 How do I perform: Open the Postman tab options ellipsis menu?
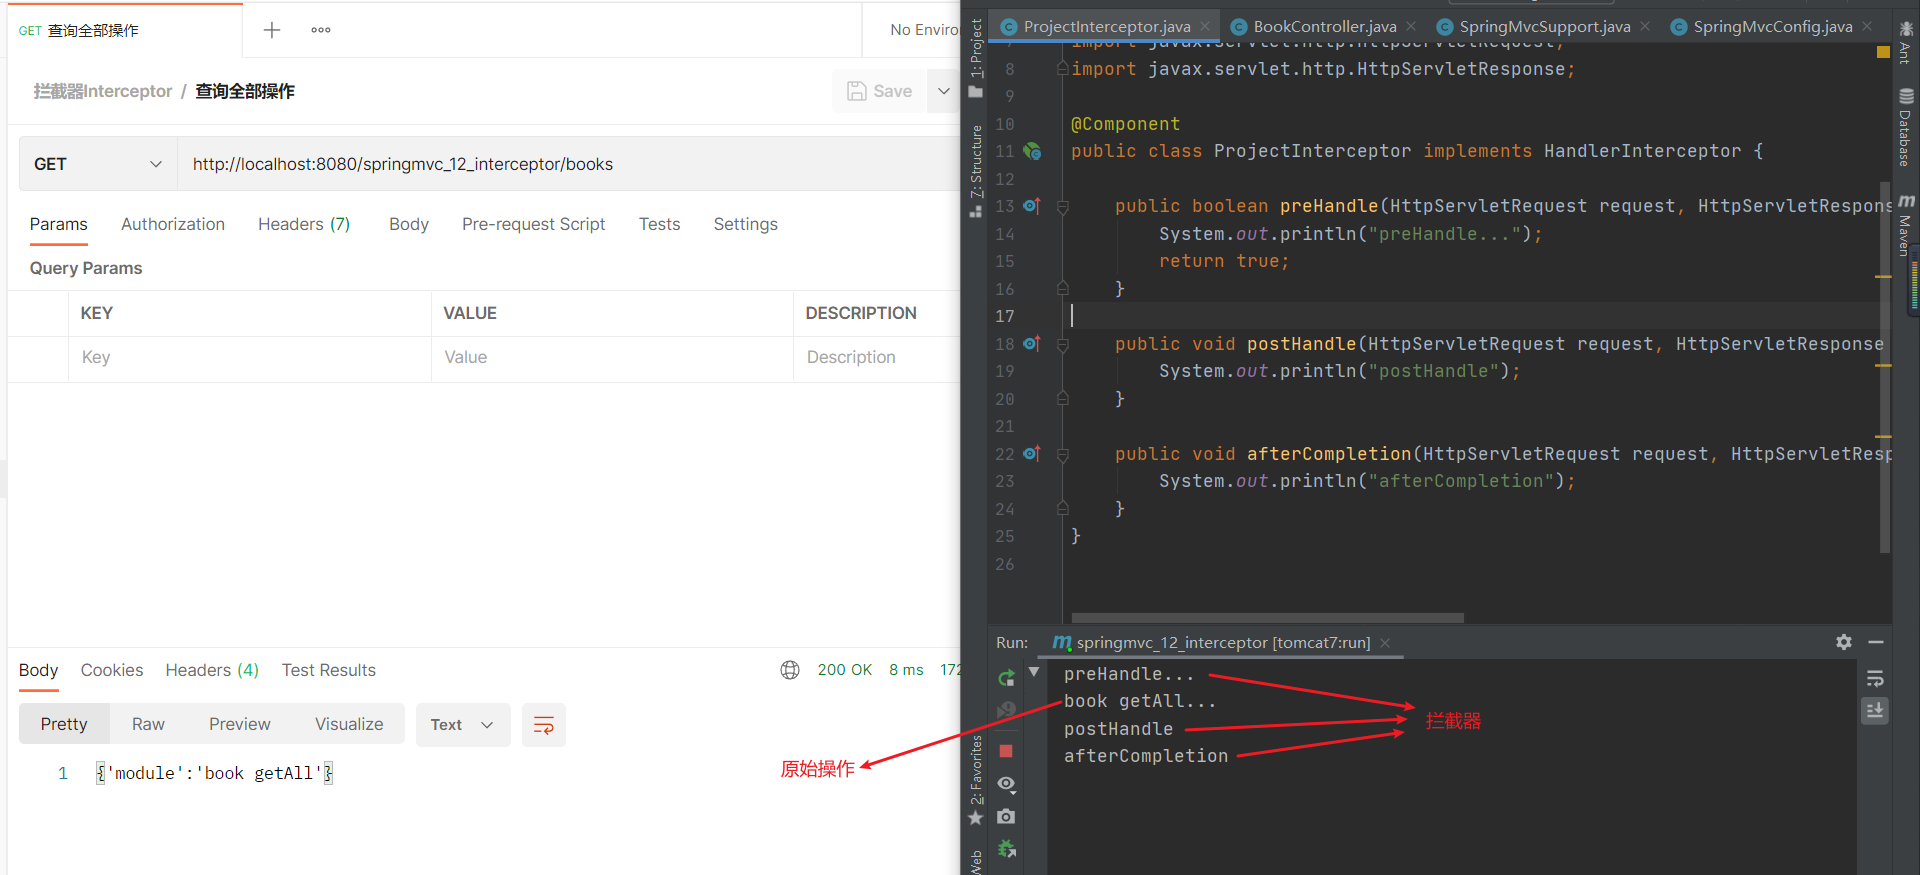[321, 30]
